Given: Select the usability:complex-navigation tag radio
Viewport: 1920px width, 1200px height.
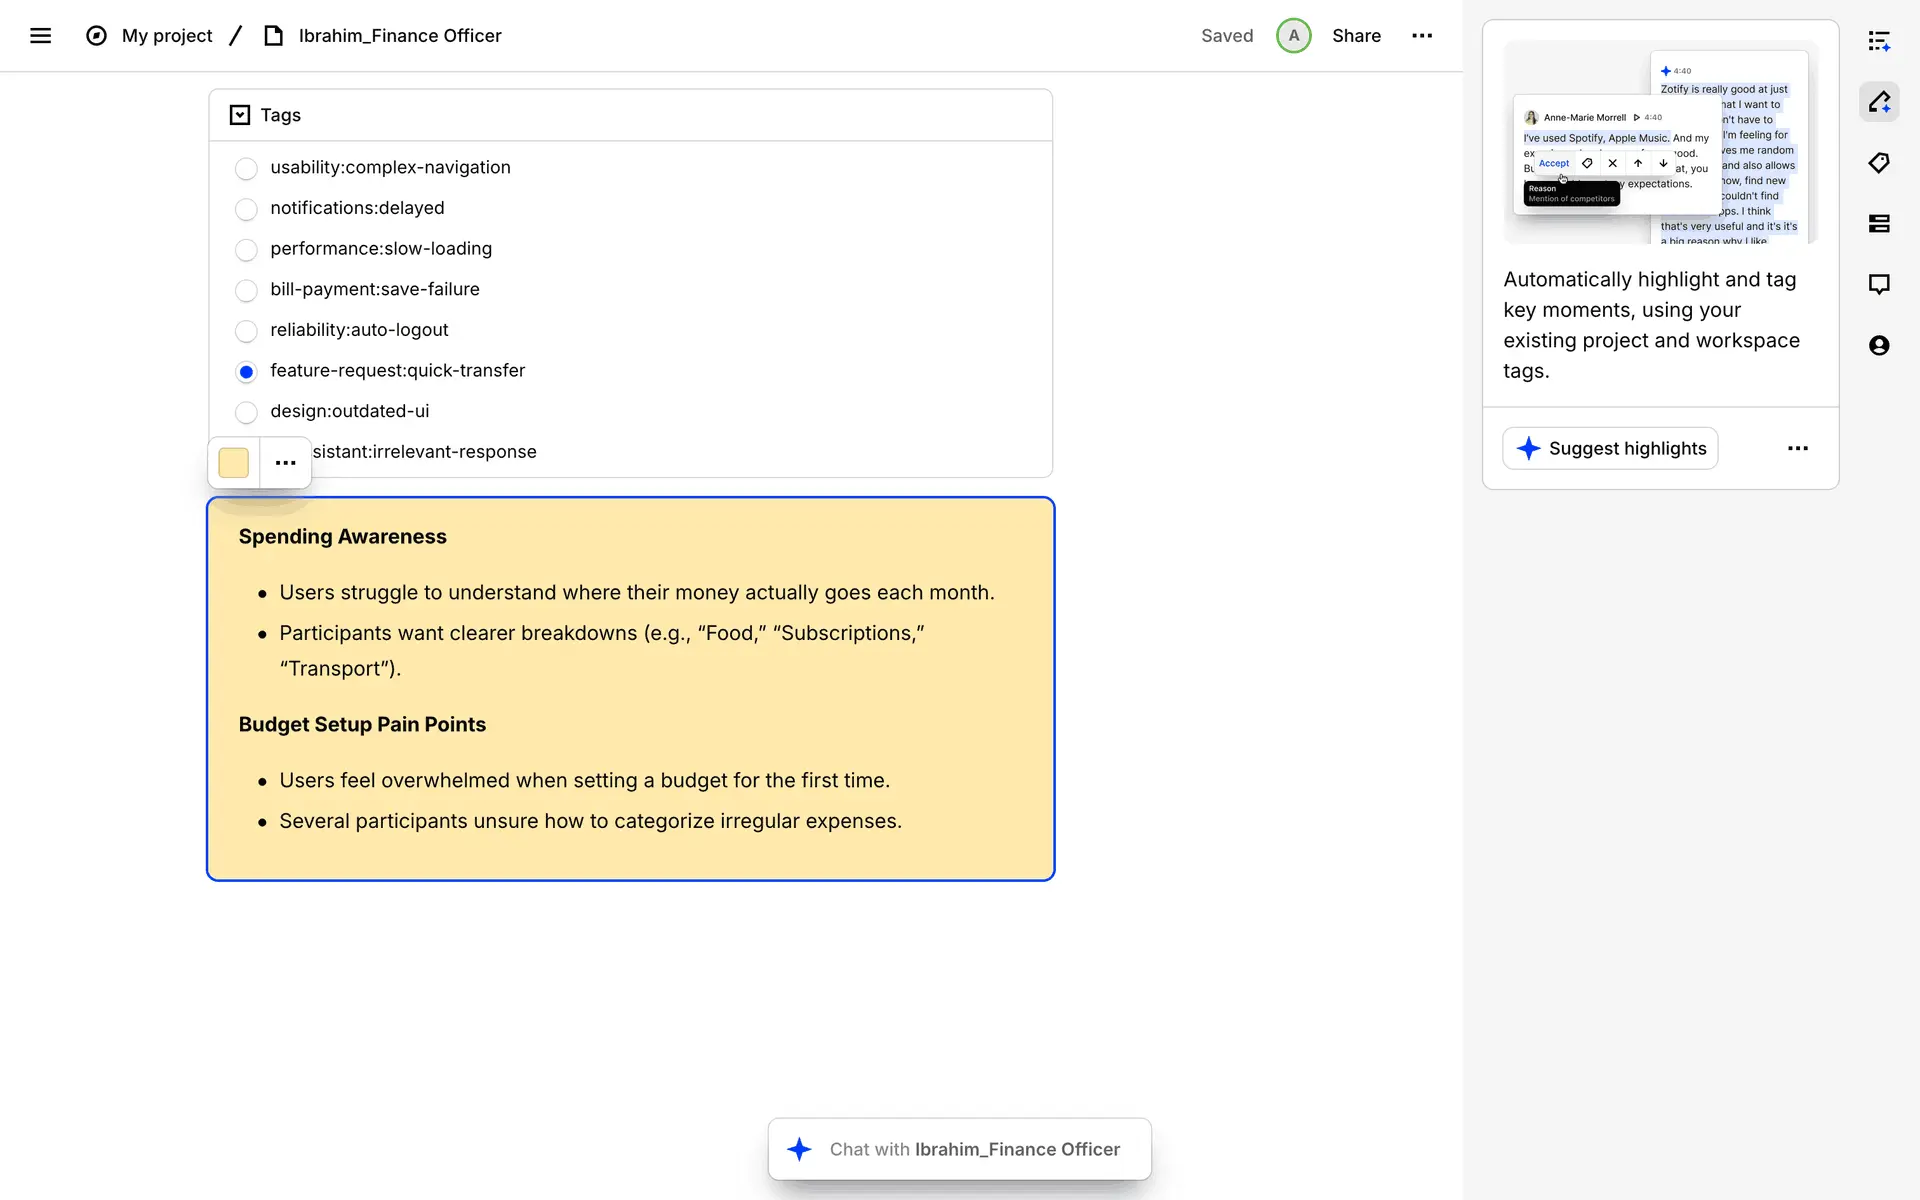Looking at the screenshot, I should (246, 168).
